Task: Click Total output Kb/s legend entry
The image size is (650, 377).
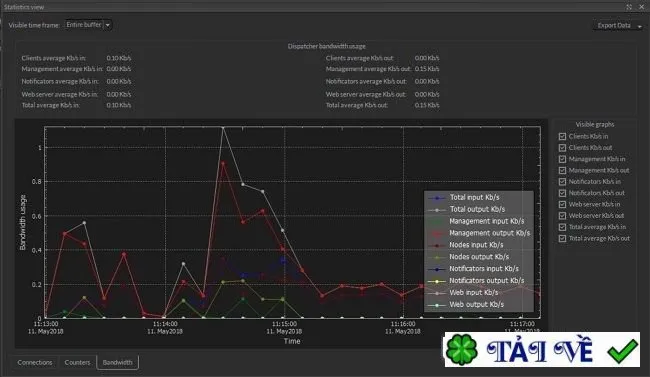Action: (467, 209)
